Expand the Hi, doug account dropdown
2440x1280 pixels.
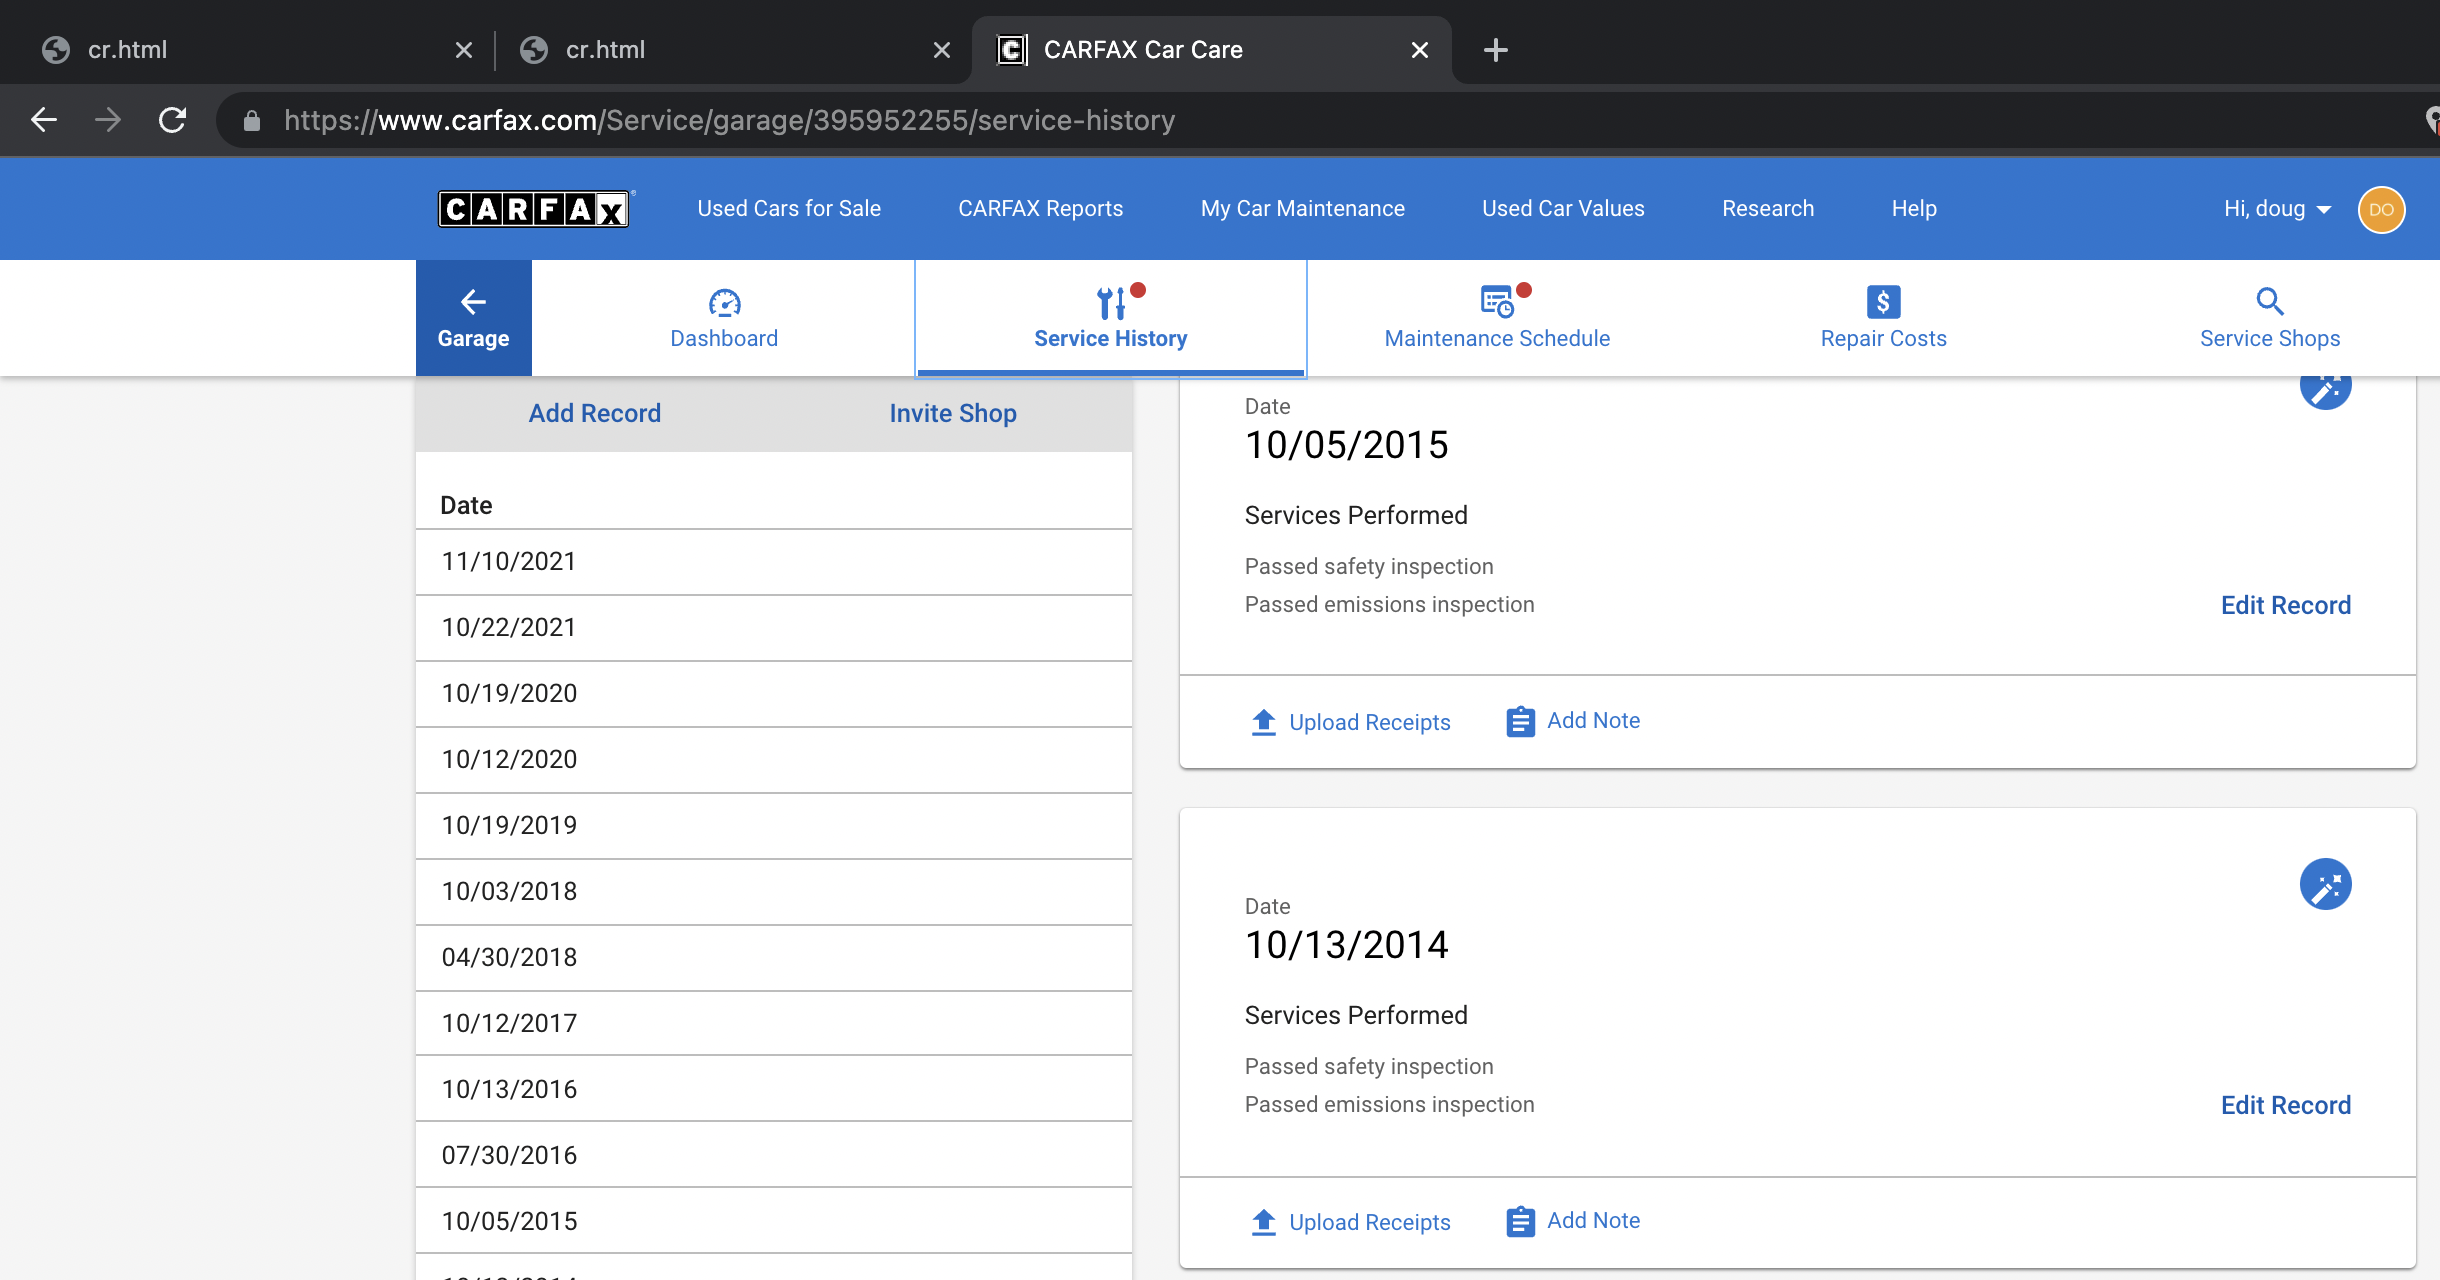coord(2278,209)
